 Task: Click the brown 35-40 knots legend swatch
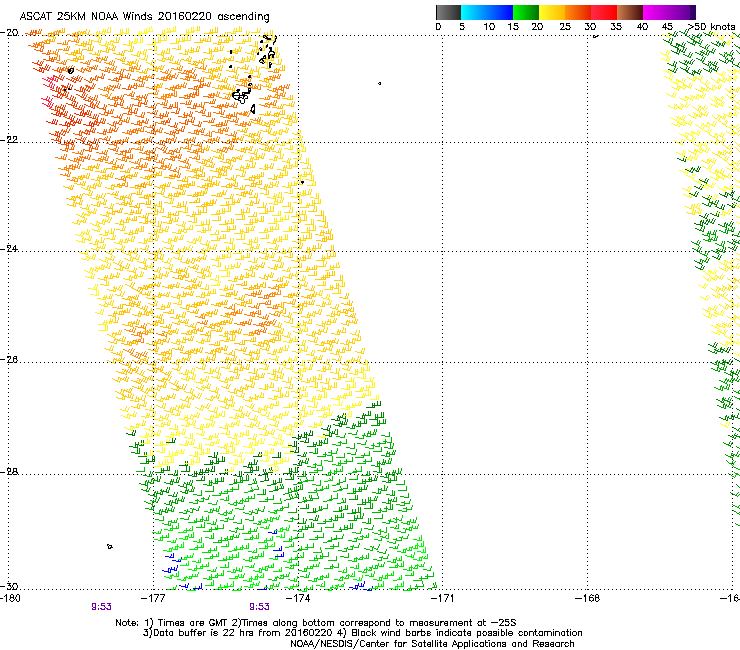630,12
